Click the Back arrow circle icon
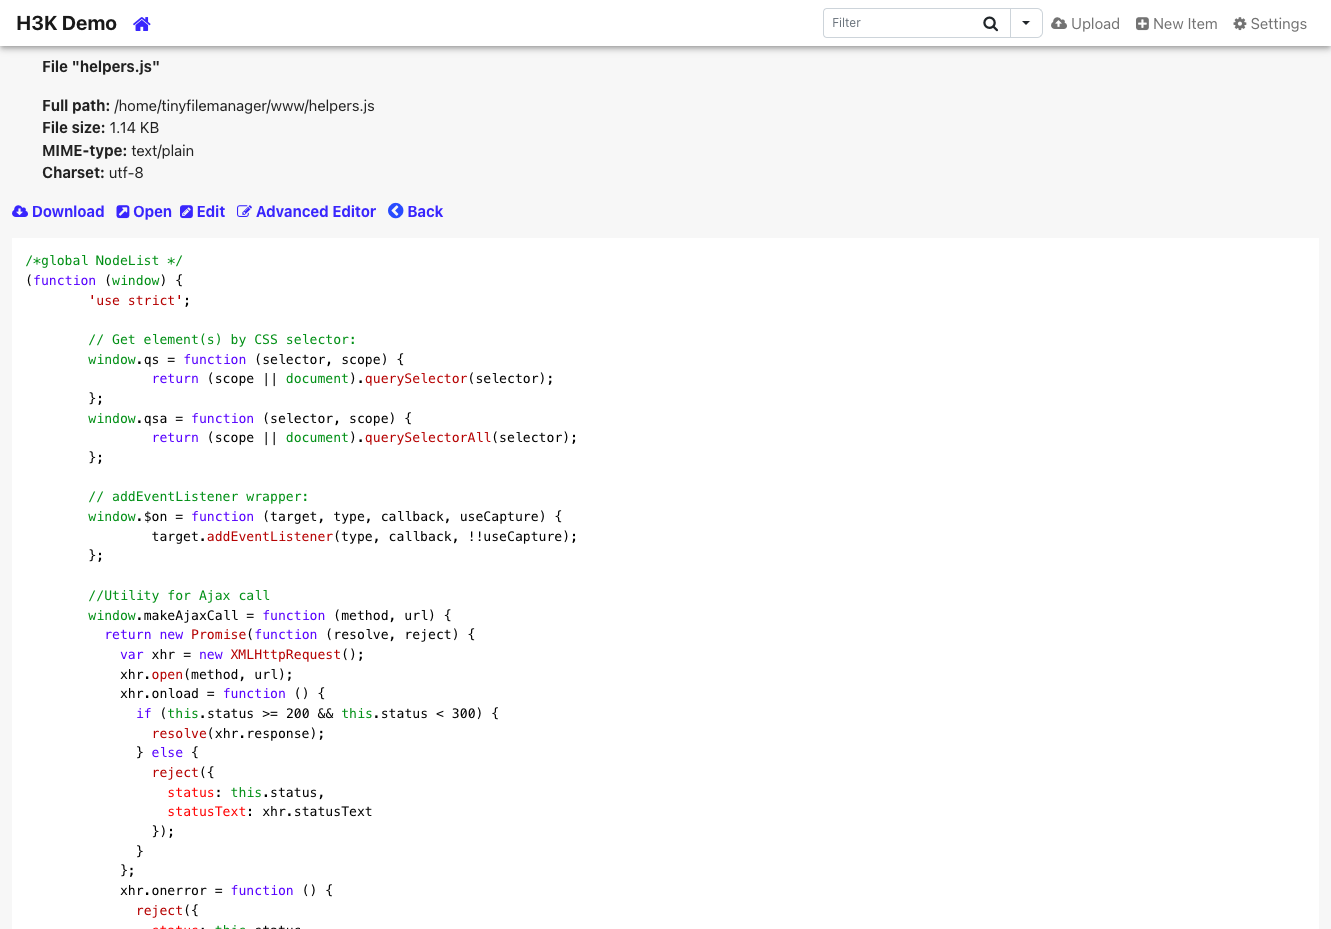Image resolution: width=1331 pixels, height=929 pixels. pyautogui.click(x=396, y=211)
